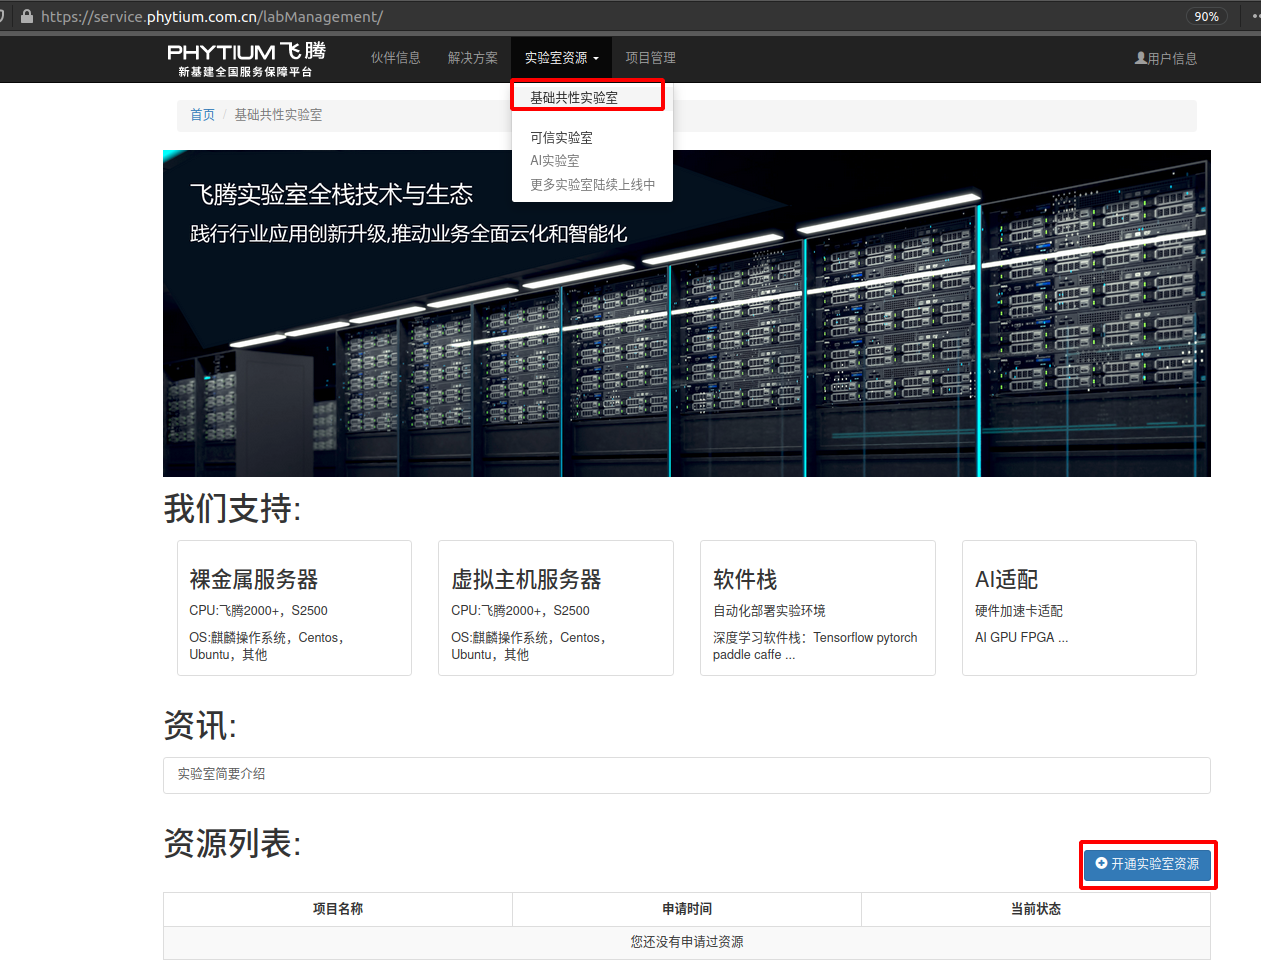Click the user icon beside 用户信息
Viewport: 1261px width, 970px height.
[x=1140, y=58]
